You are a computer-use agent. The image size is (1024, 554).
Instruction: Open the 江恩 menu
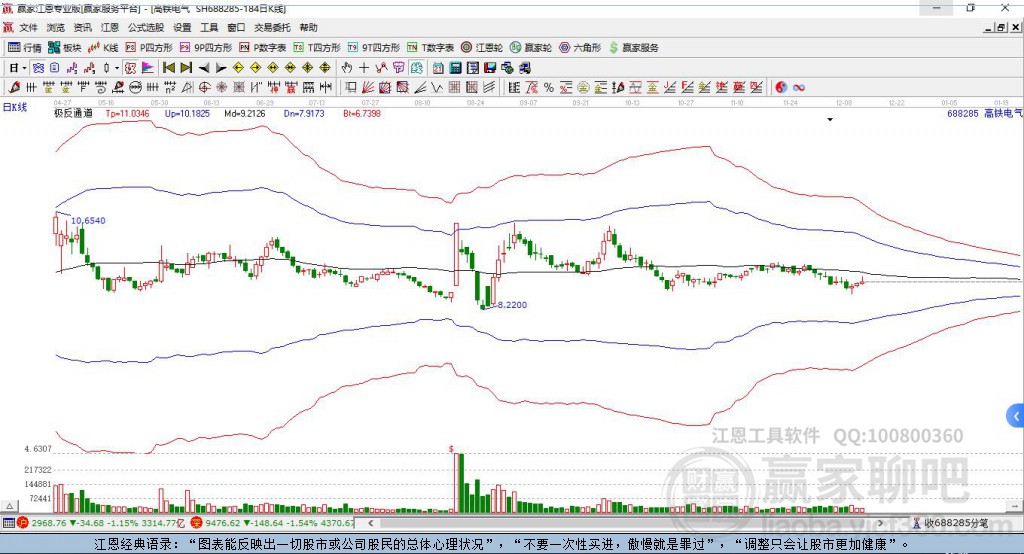click(x=110, y=27)
